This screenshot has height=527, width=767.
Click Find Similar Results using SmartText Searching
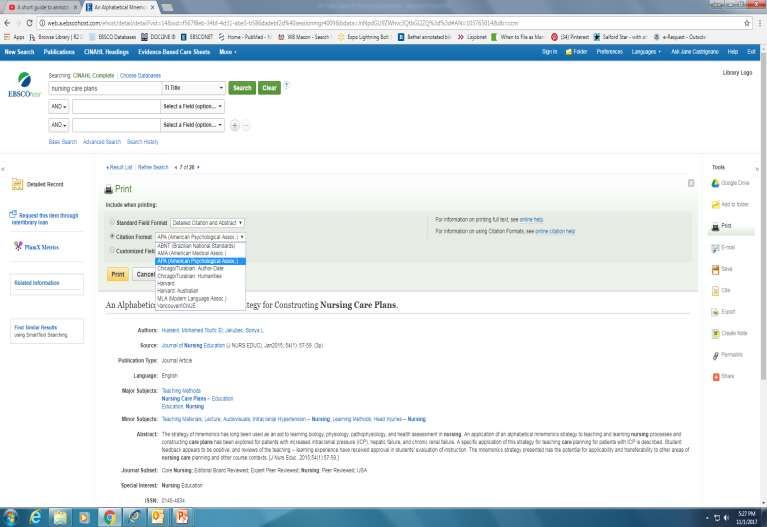tap(42, 331)
